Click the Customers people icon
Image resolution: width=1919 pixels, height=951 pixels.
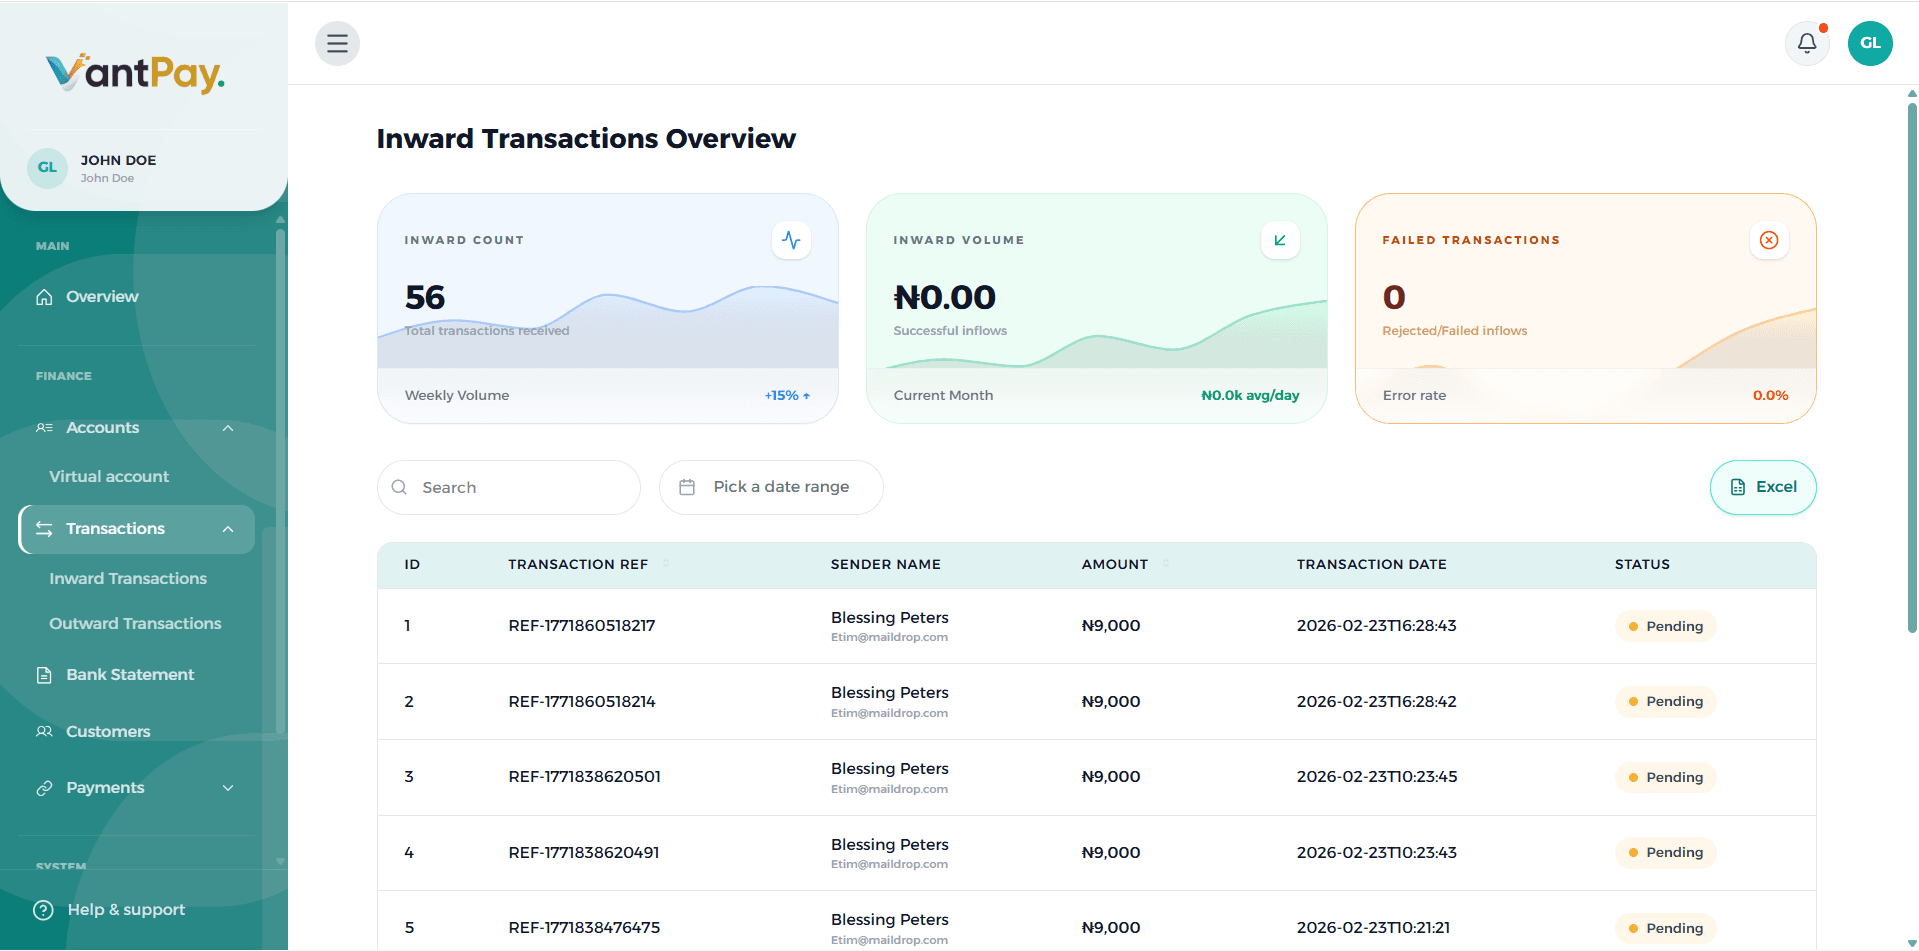(x=44, y=731)
